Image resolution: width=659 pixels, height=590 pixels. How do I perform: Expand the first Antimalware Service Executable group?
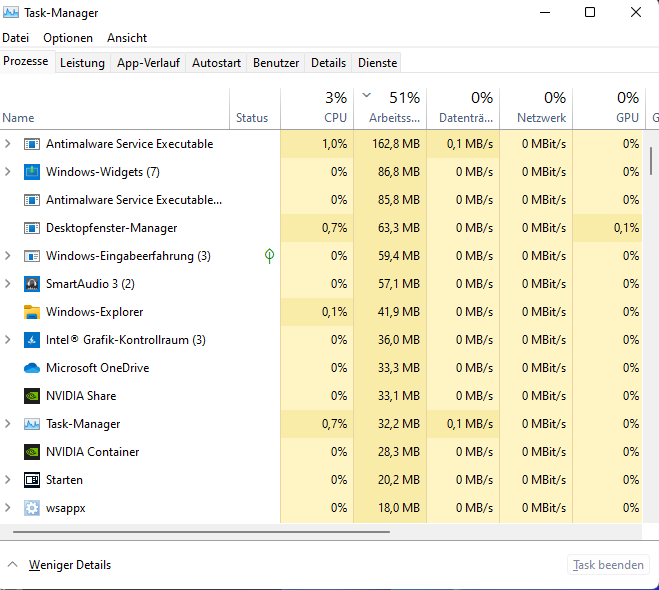point(8,144)
